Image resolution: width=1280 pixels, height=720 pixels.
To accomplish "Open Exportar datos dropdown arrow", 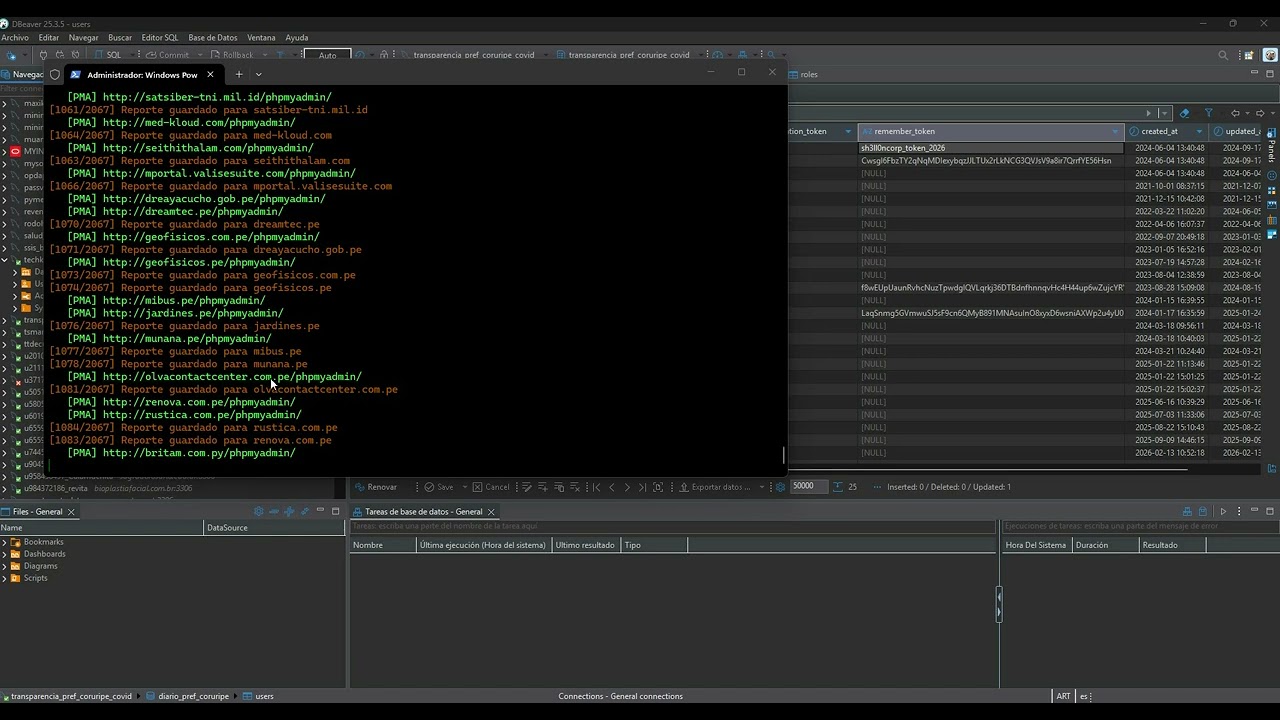I will click(x=761, y=487).
